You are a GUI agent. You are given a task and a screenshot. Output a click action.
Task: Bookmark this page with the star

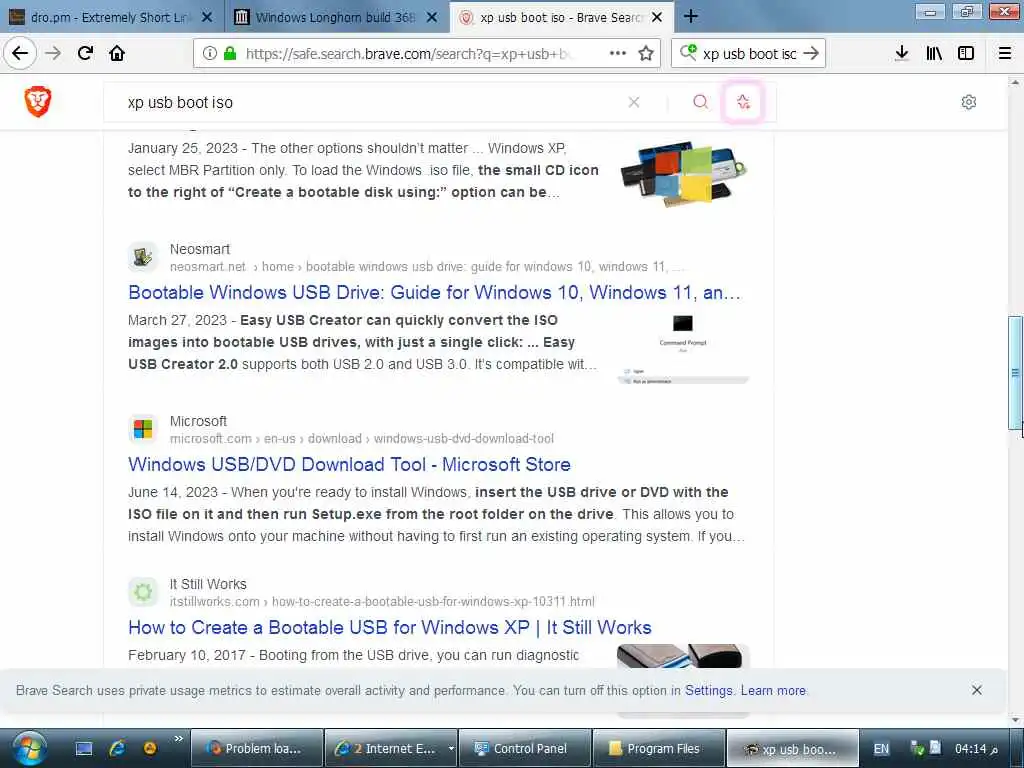(646, 54)
